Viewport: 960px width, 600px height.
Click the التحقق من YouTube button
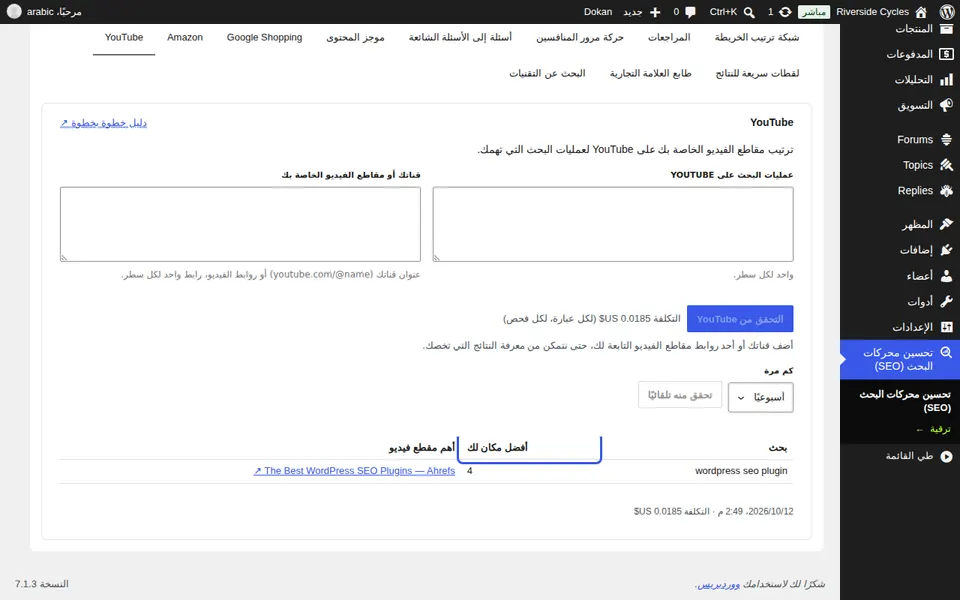(740, 319)
